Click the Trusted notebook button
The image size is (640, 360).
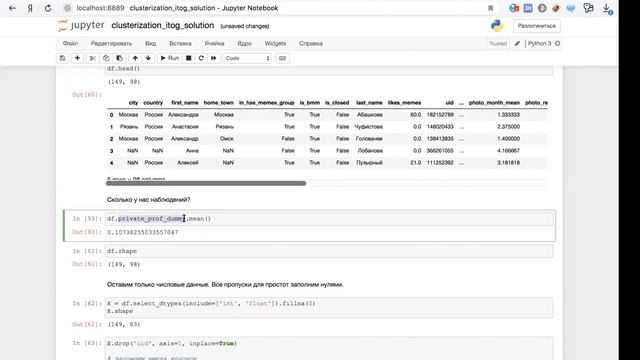pyautogui.click(x=498, y=43)
